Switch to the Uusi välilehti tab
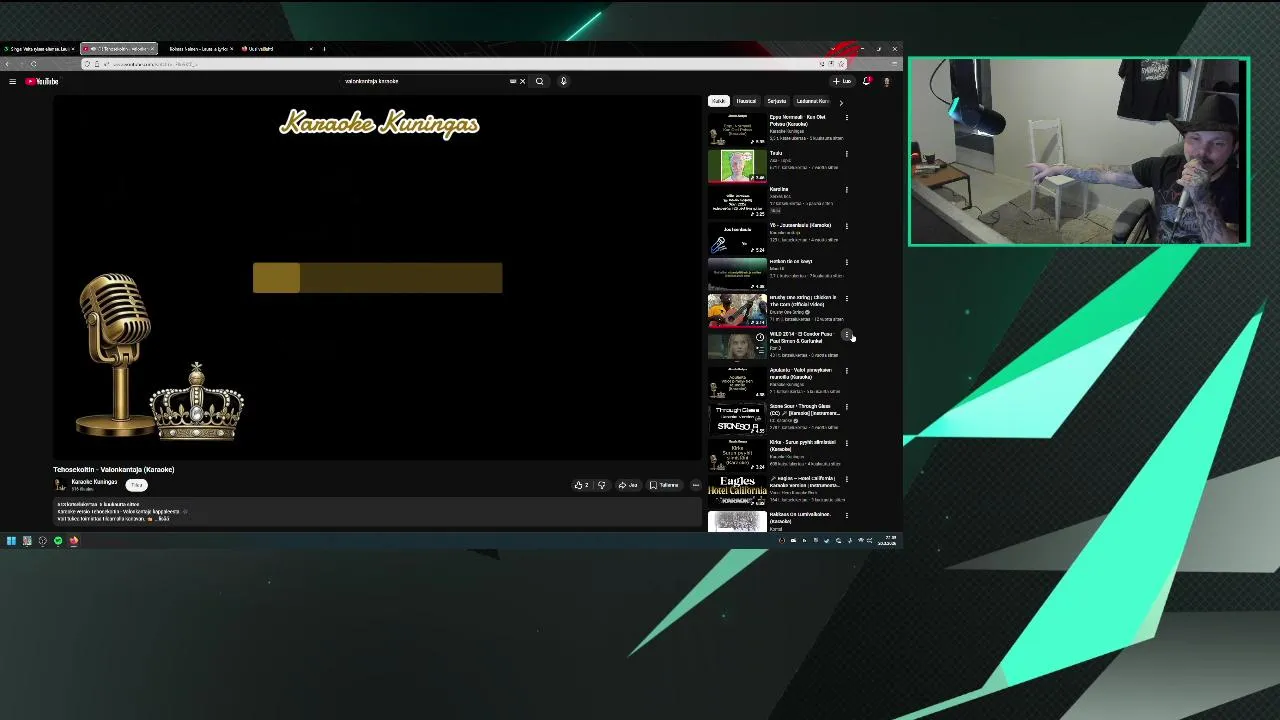Screen dimensions: 1280x720 (x=277, y=49)
